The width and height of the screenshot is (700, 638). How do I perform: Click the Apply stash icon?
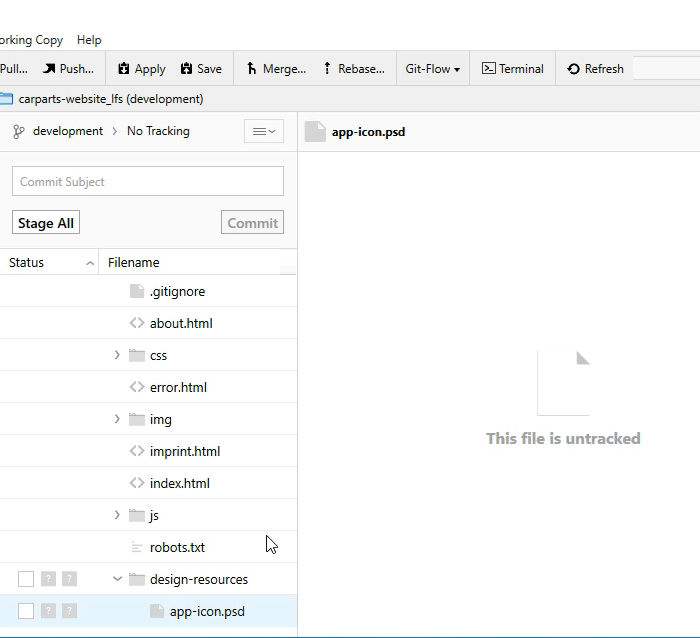(124, 69)
